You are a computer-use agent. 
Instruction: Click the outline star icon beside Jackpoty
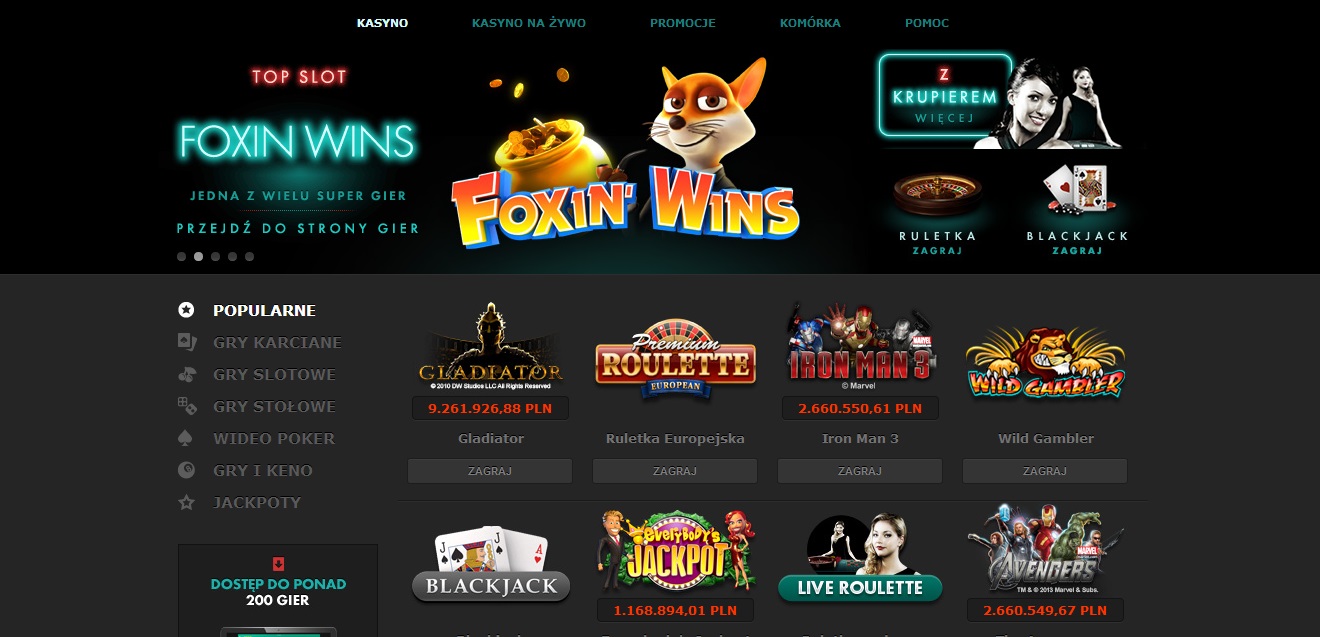coord(186,502)
